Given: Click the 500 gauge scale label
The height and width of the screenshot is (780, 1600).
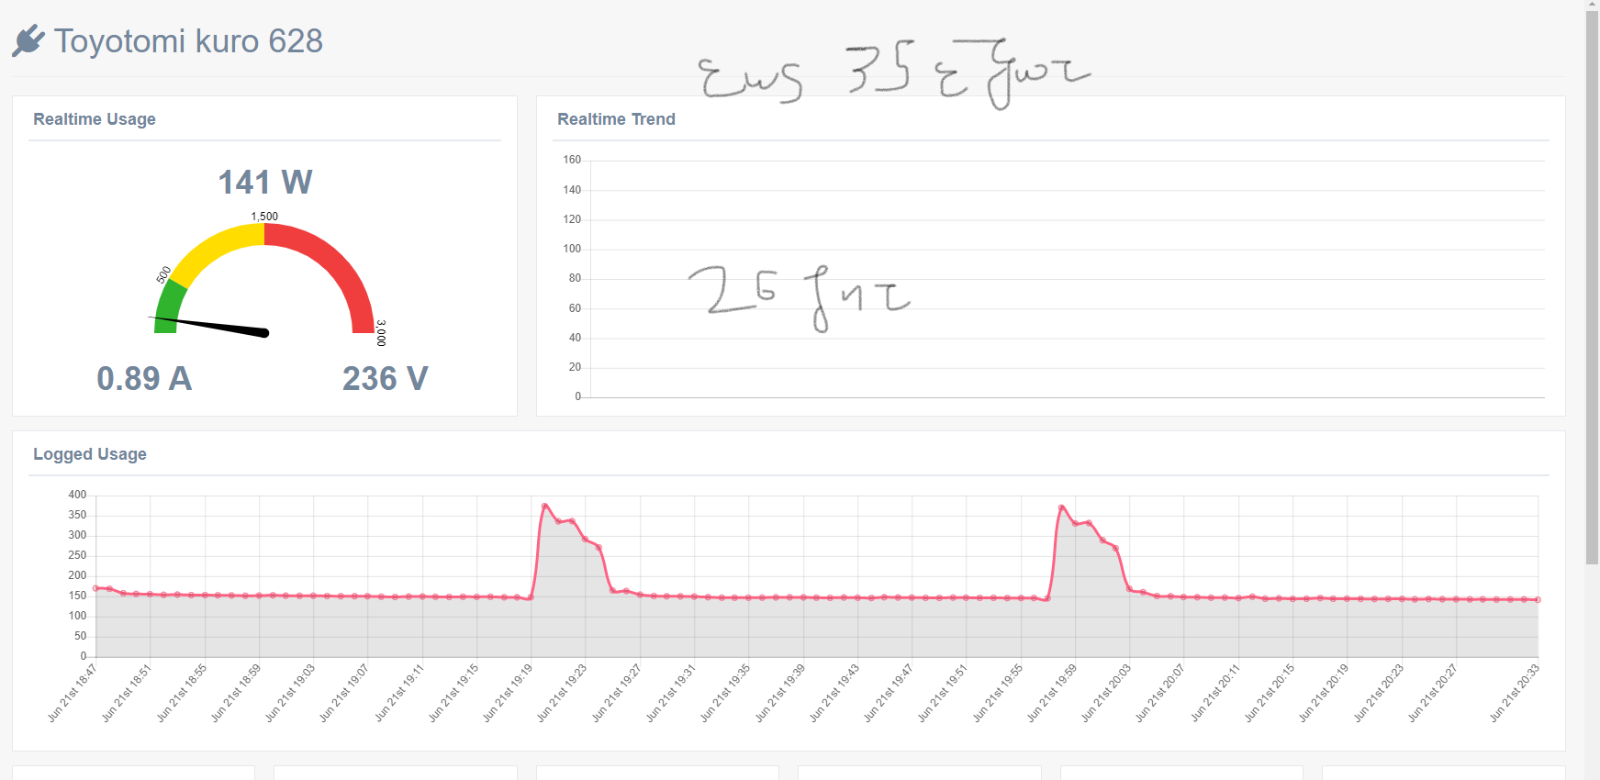Looking at the screenshot, I should (164, 274).
